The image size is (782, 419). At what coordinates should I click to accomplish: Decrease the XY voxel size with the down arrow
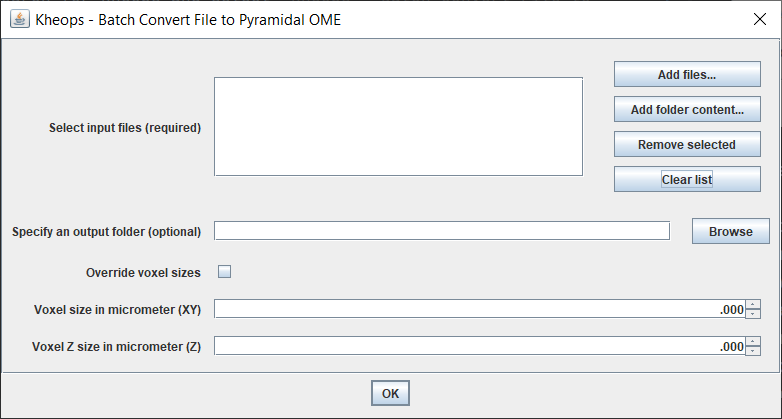pyautogui.click(x=753, y=314)
